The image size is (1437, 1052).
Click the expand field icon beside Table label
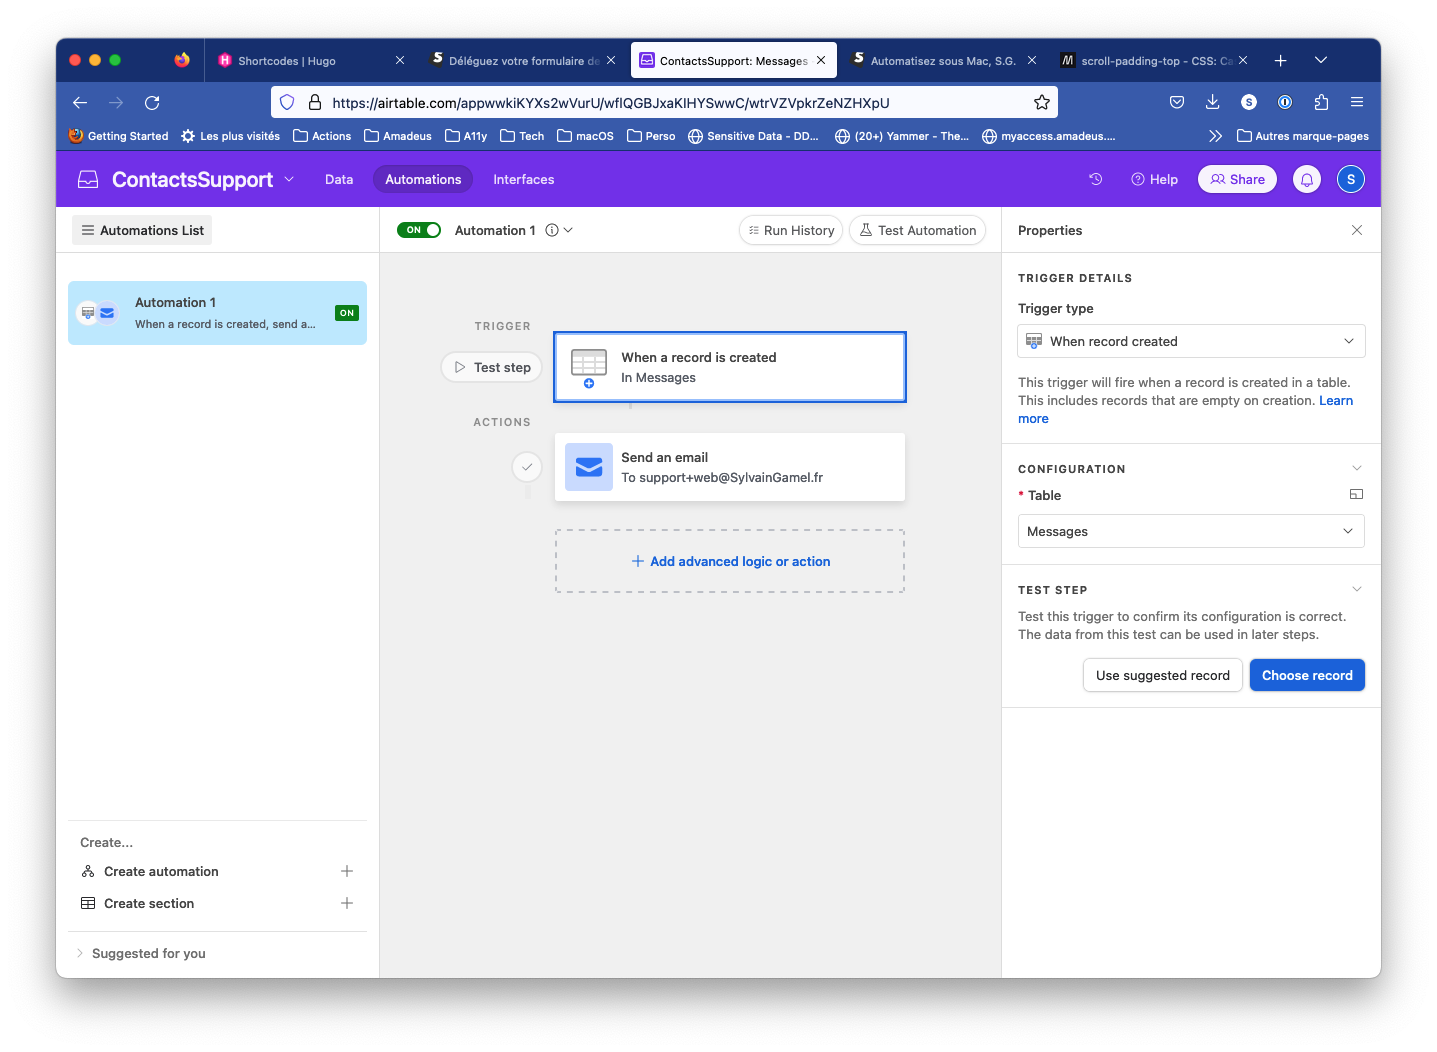tap(1356, 494)
